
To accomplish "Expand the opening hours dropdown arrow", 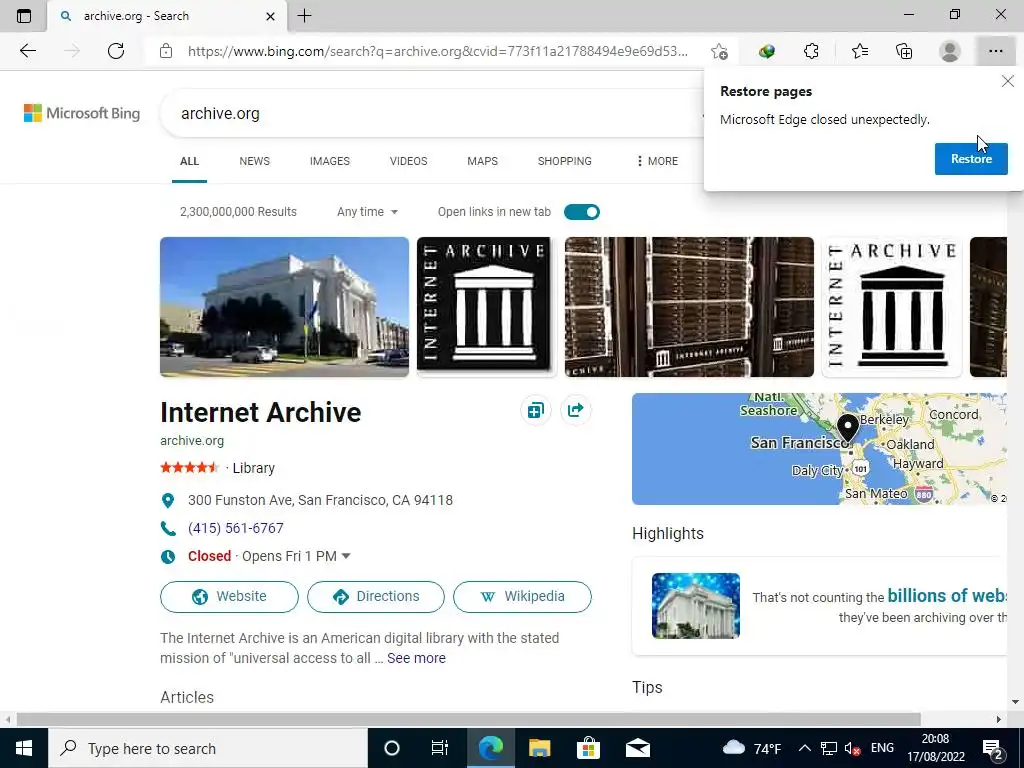I will (346, 556).
